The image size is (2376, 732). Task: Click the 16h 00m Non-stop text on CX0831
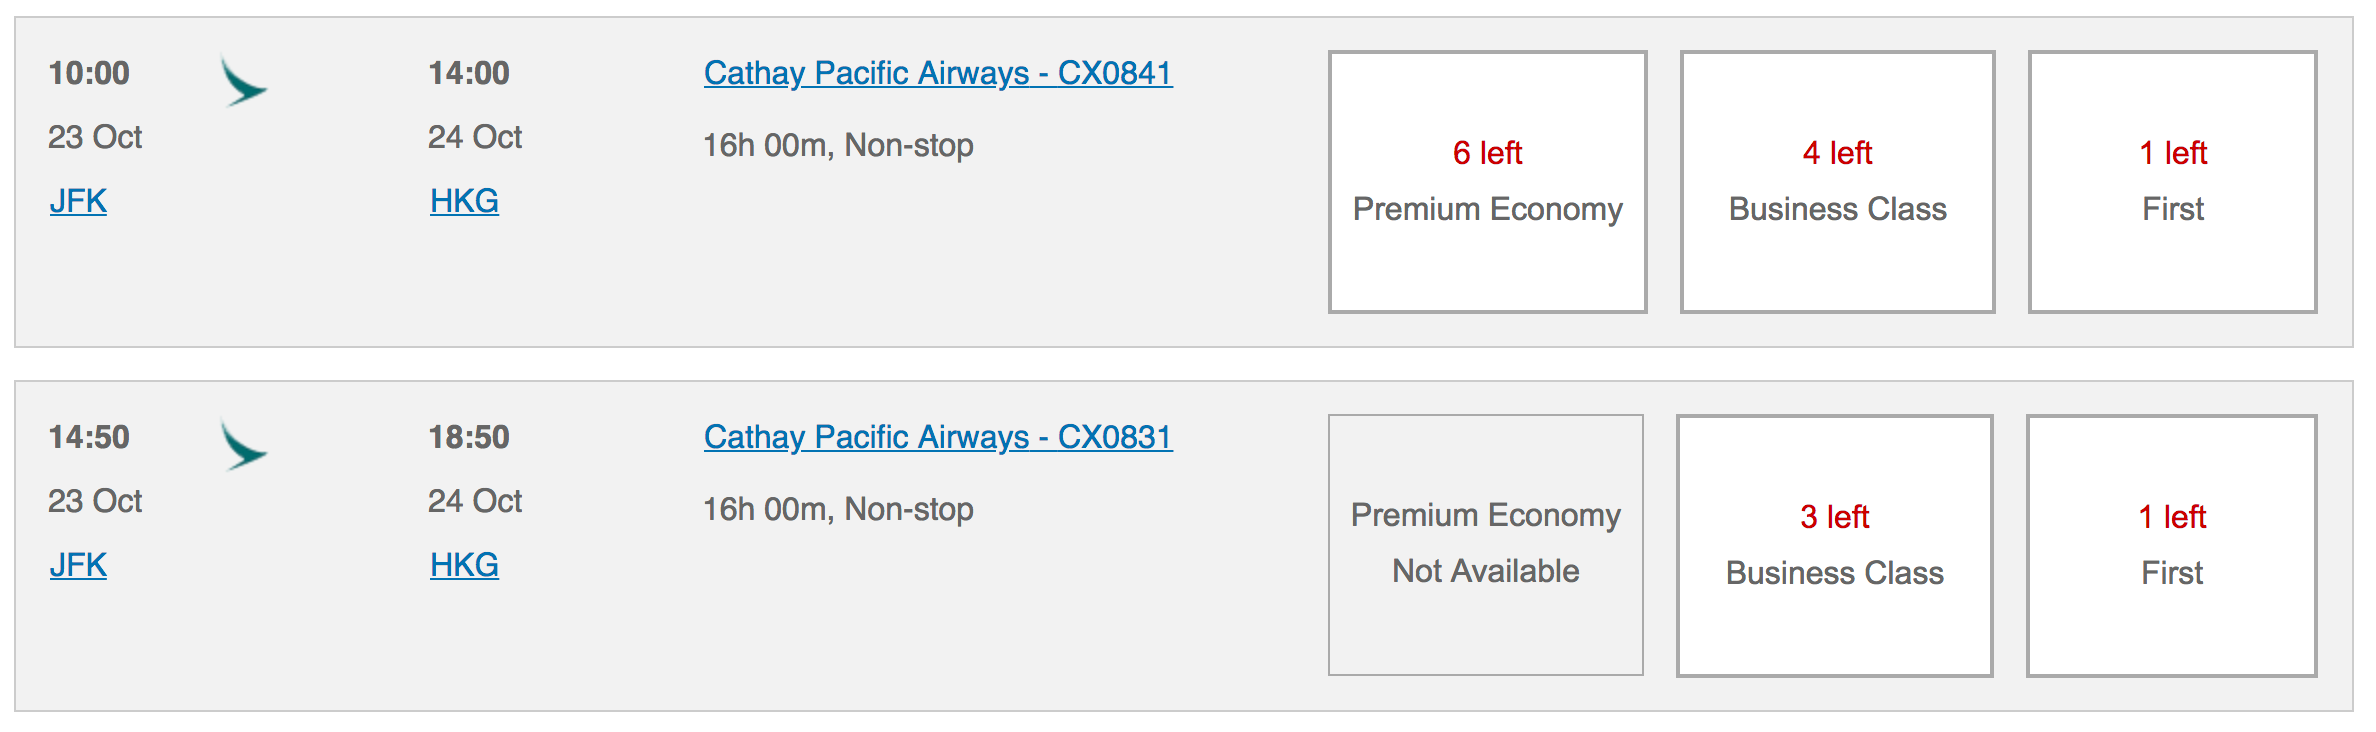(x=838, y=510)
